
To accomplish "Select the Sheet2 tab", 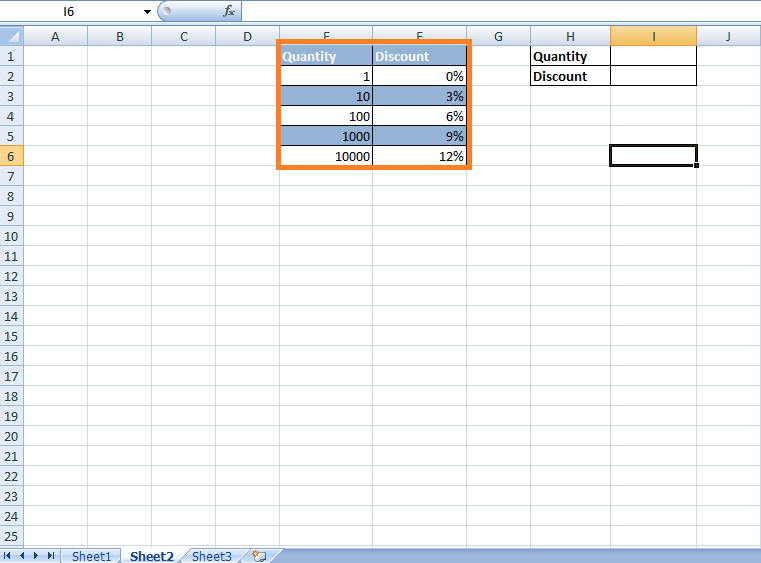I will 152,556.
